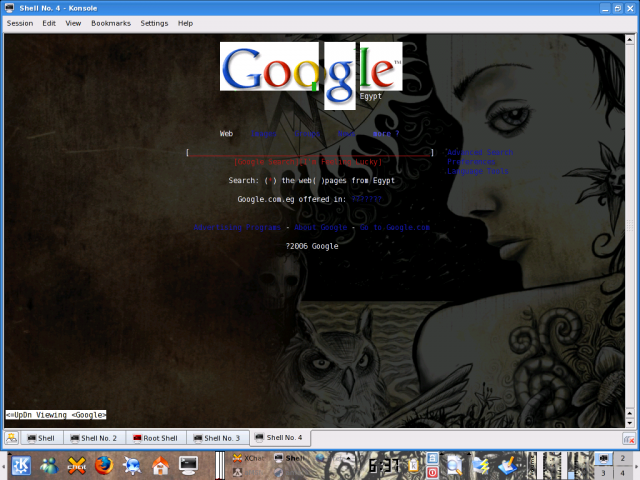Follow the Go to Google.com link
The height and width of the screenshot is (480, 640).
(x=395, y=227)
